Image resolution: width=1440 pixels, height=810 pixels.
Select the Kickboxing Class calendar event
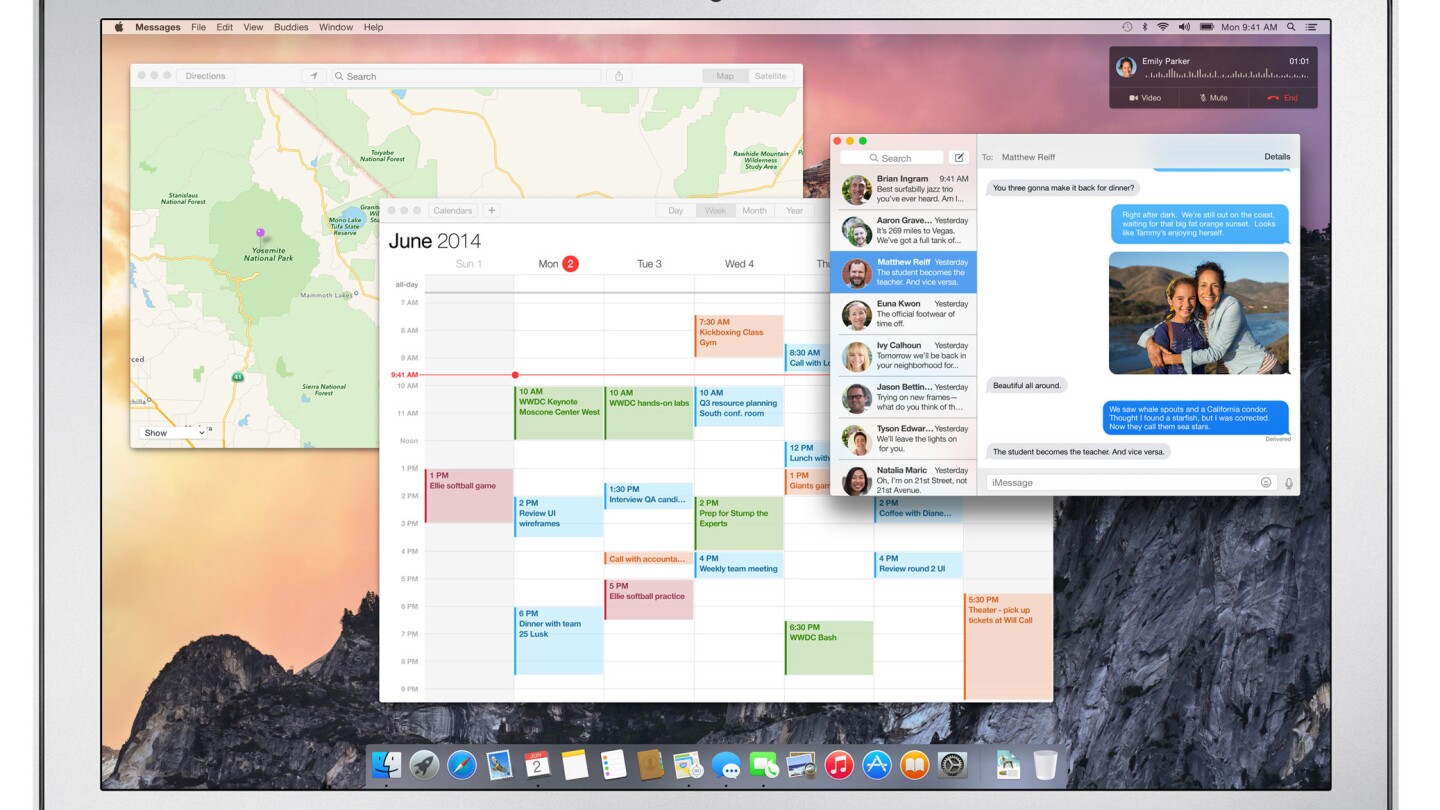[x=739, y=336]
